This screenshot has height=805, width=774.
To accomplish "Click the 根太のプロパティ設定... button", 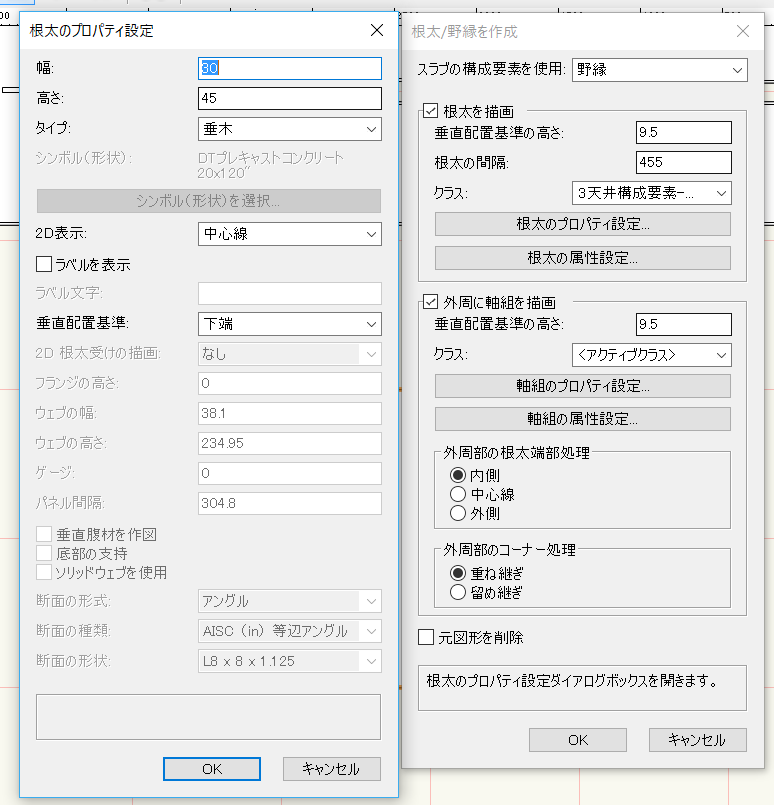I will [x=582, y=224].
